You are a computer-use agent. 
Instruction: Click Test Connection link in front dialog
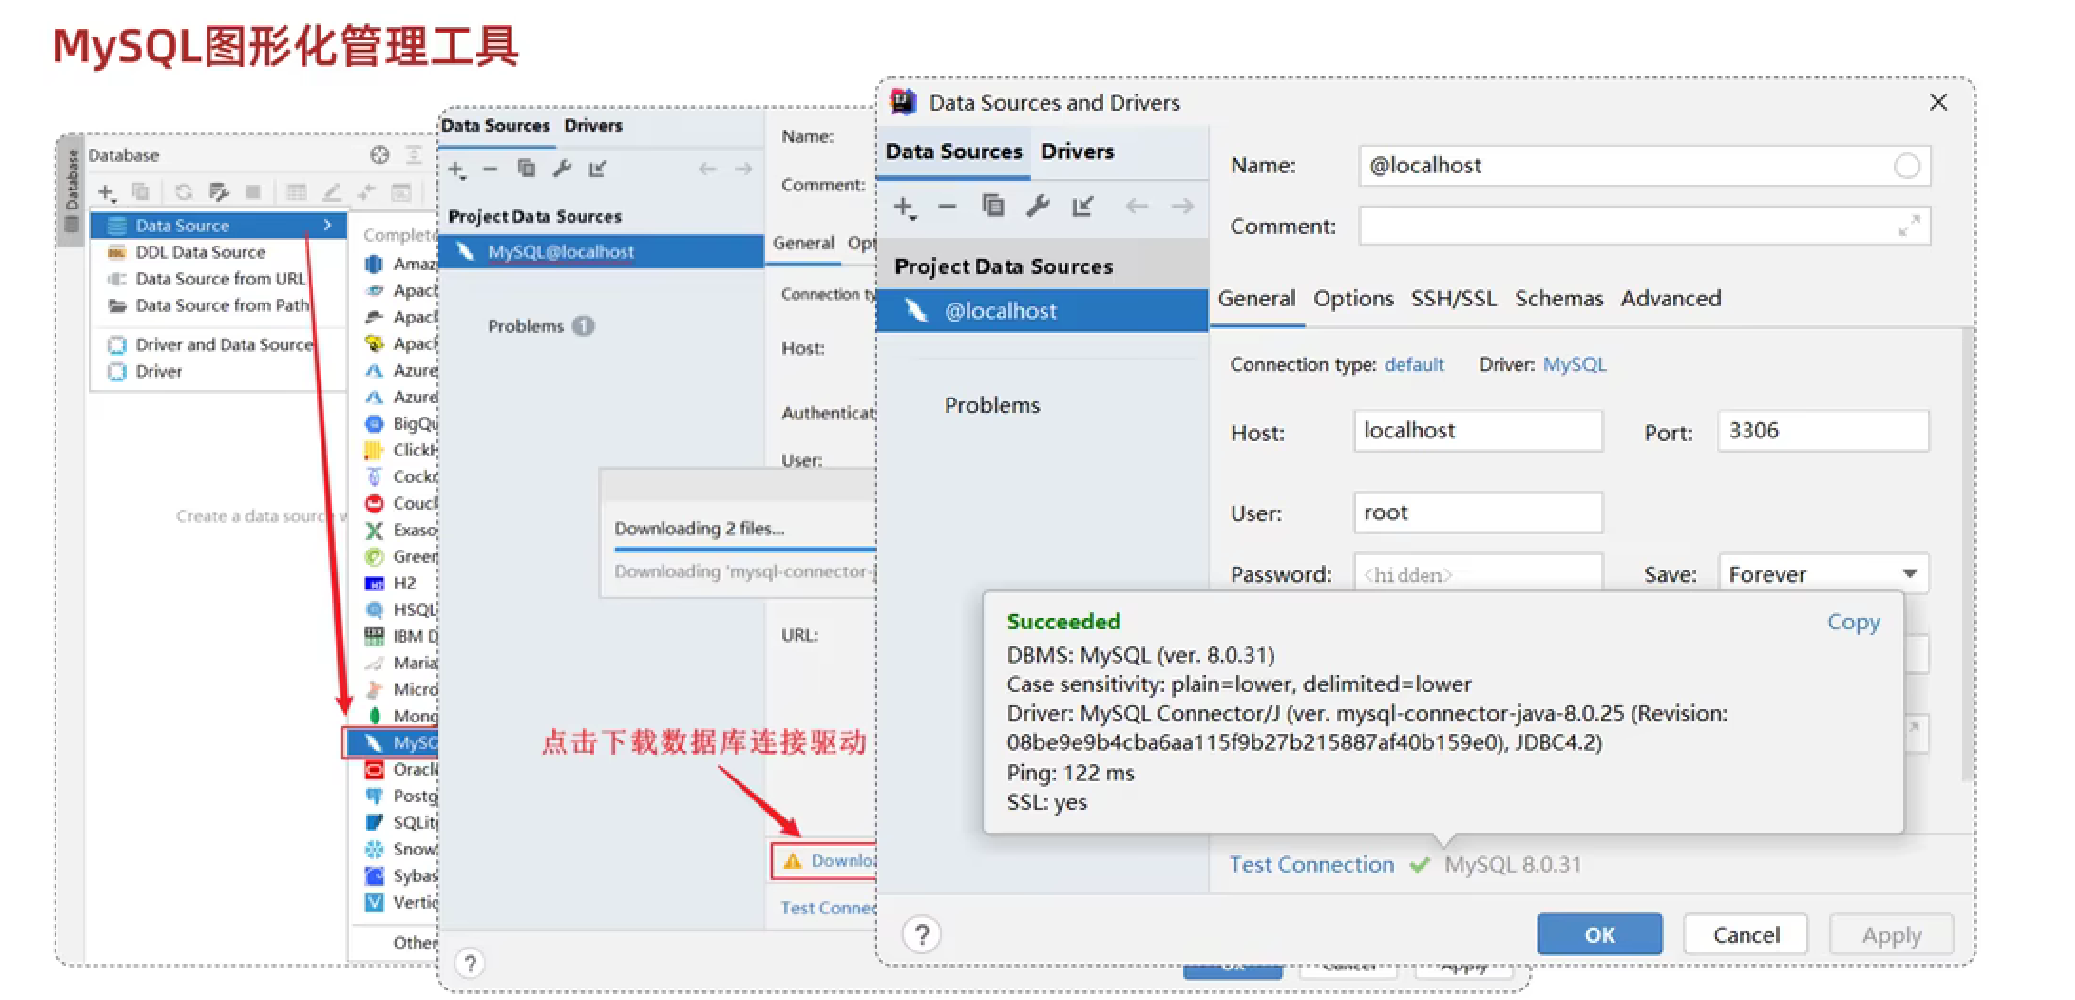point(1311,865)
